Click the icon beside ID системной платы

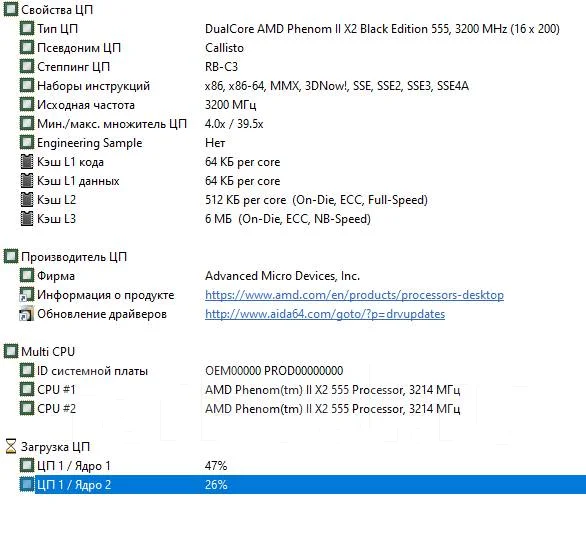tap(27, 371)
